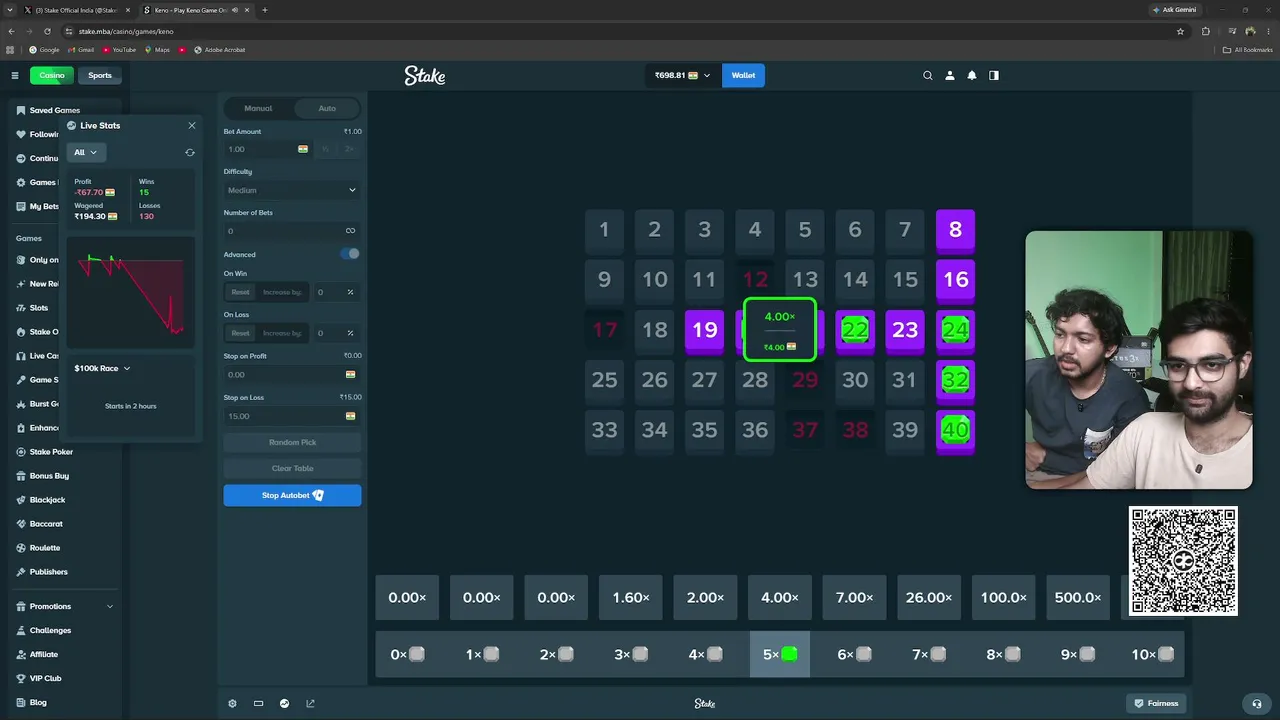This screenshot has height=720, width=1280.
Task: Expand the $100k Race dropdown
Action: [x=102, y=368]
